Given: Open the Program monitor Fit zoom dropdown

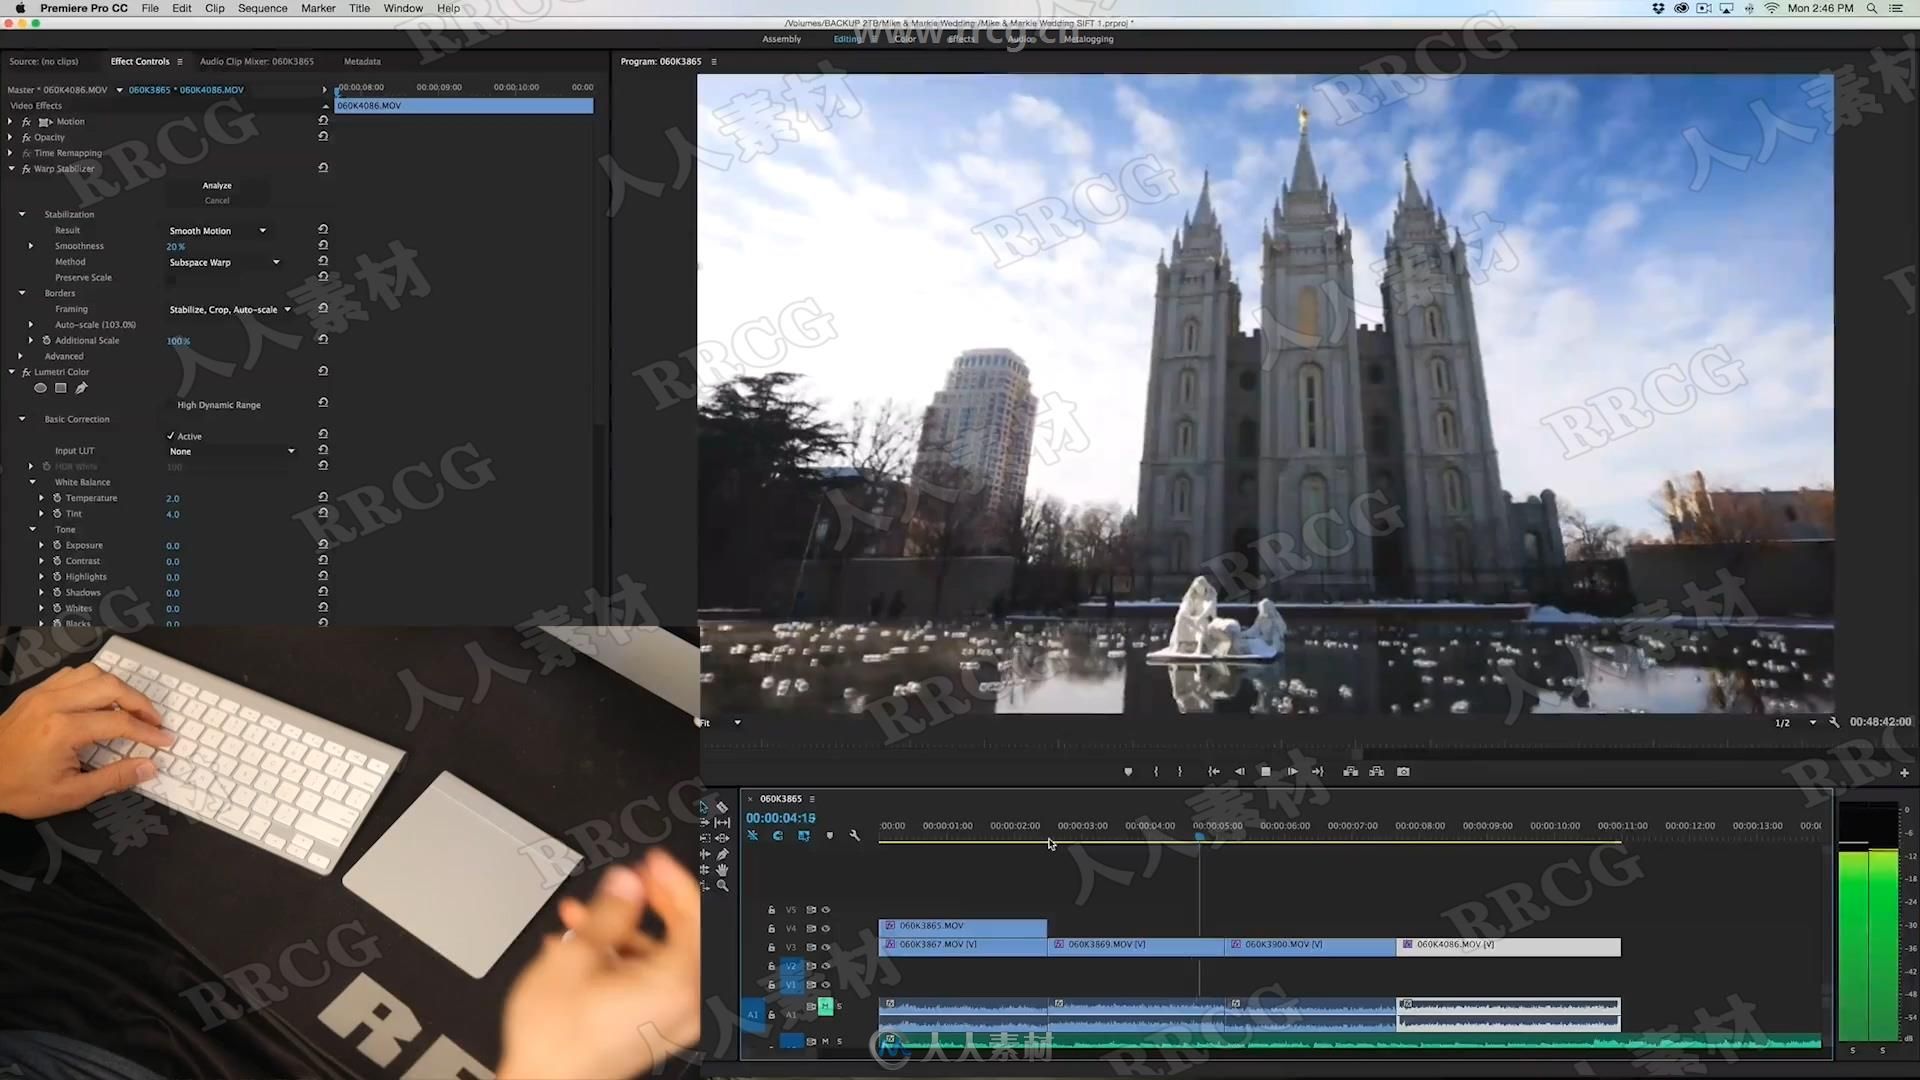Looking at the screenshot, I should [x=720, y=722].
